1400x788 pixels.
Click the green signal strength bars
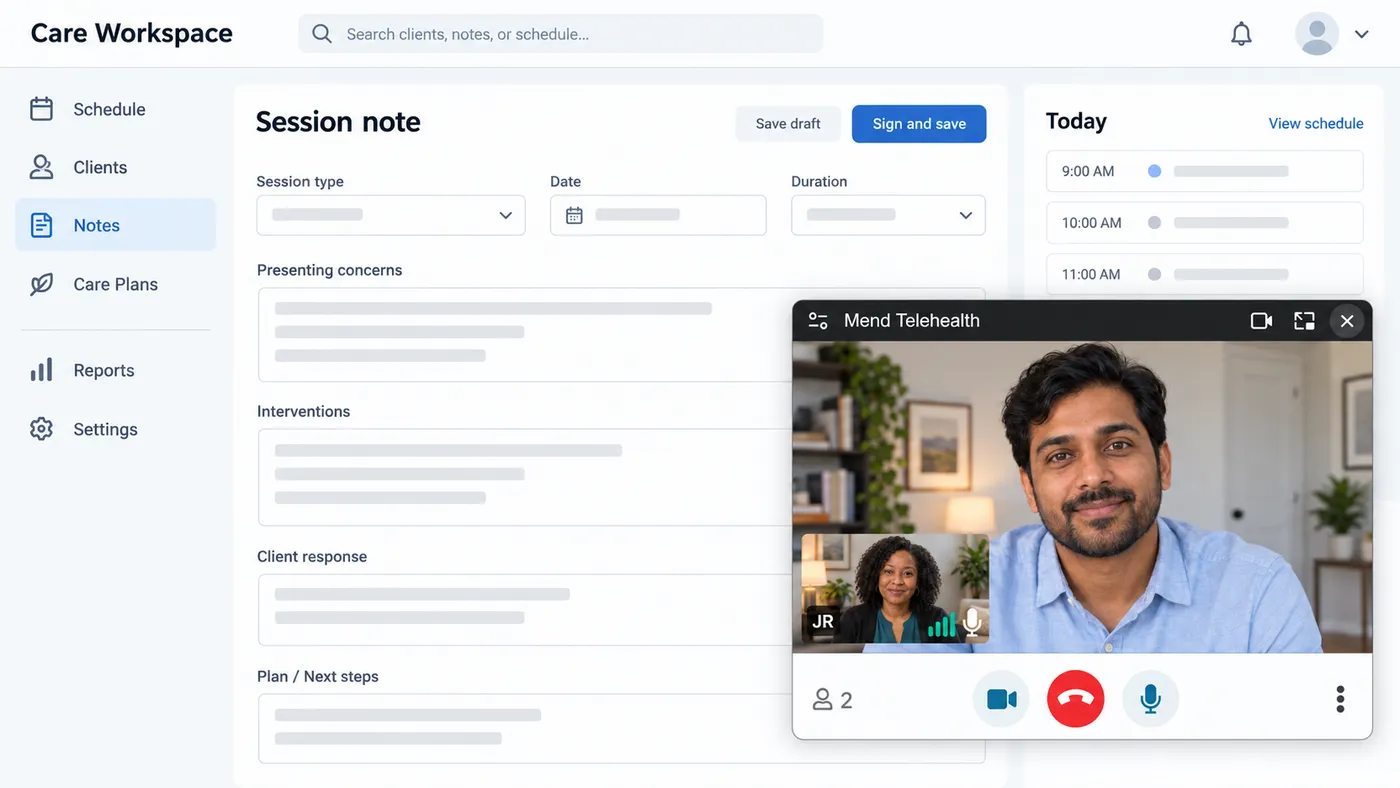click(941, 625)
